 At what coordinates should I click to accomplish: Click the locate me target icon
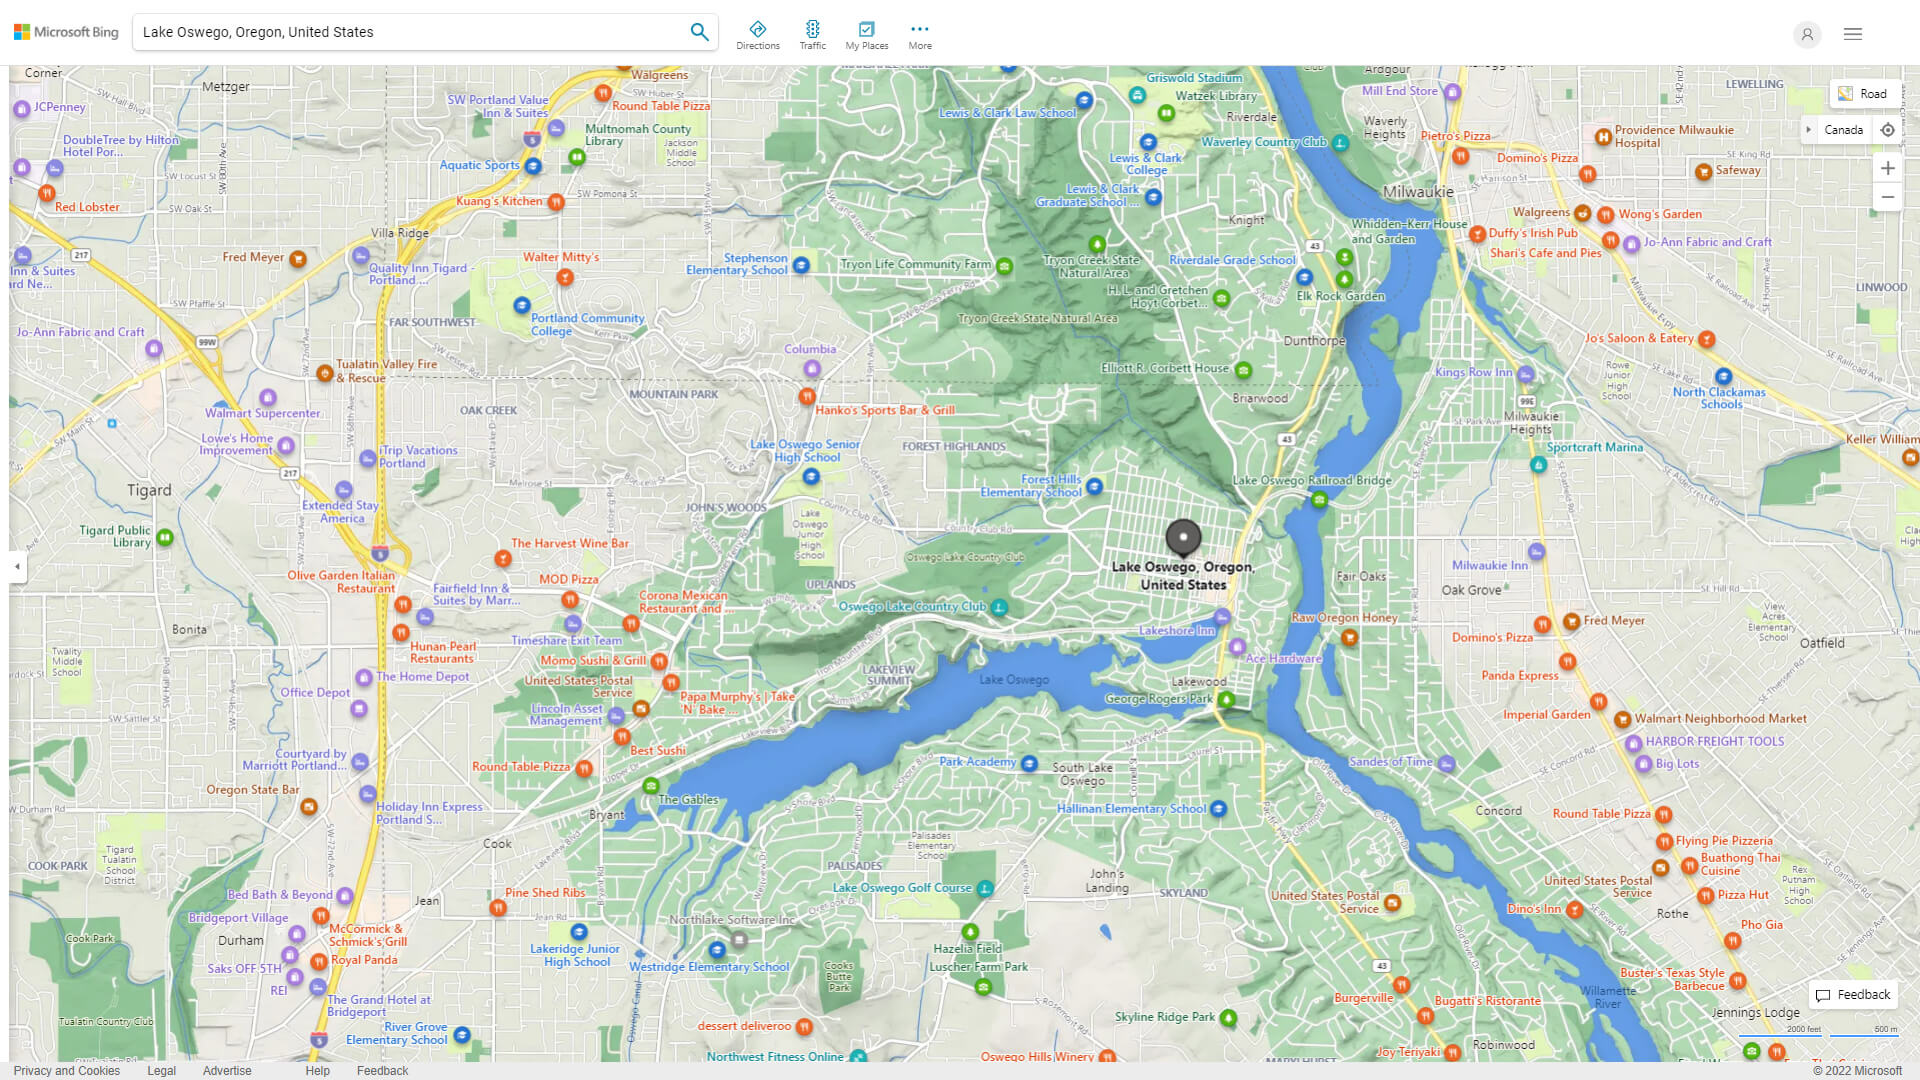pos(1887,130)
